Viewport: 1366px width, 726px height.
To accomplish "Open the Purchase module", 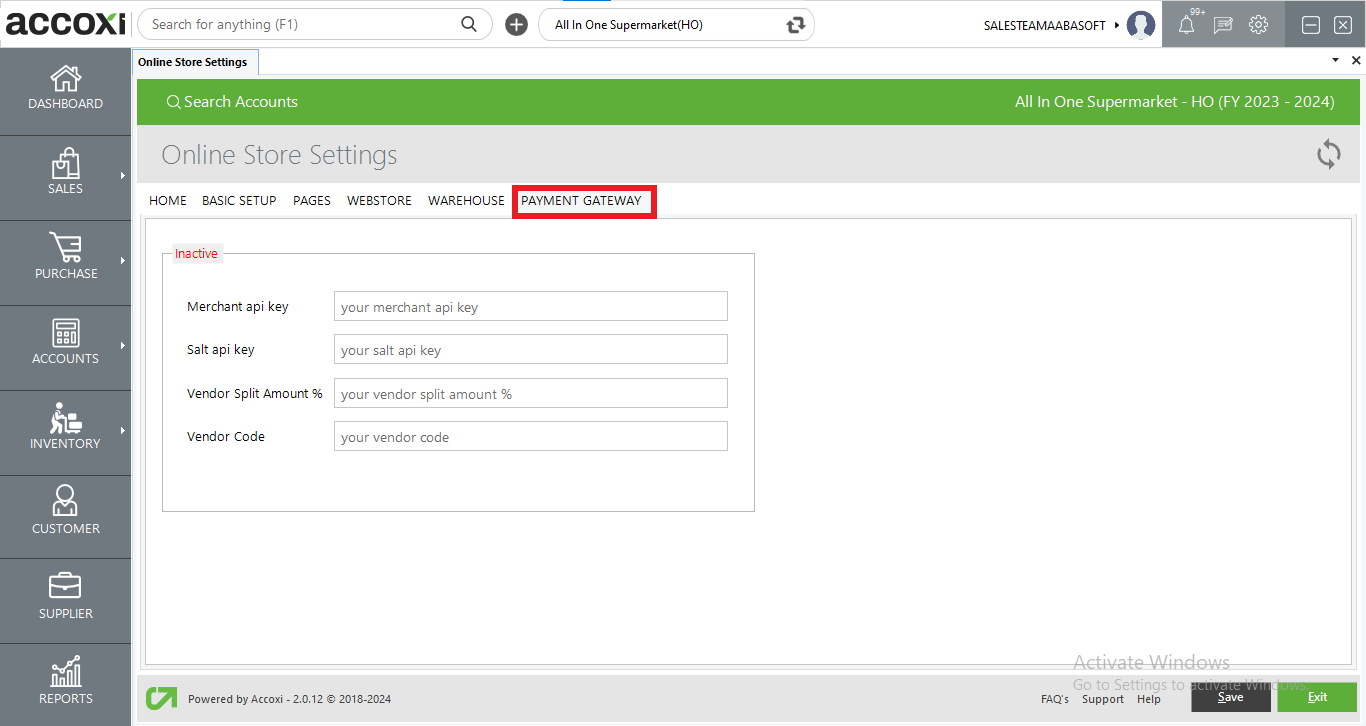I will [65, 260].
